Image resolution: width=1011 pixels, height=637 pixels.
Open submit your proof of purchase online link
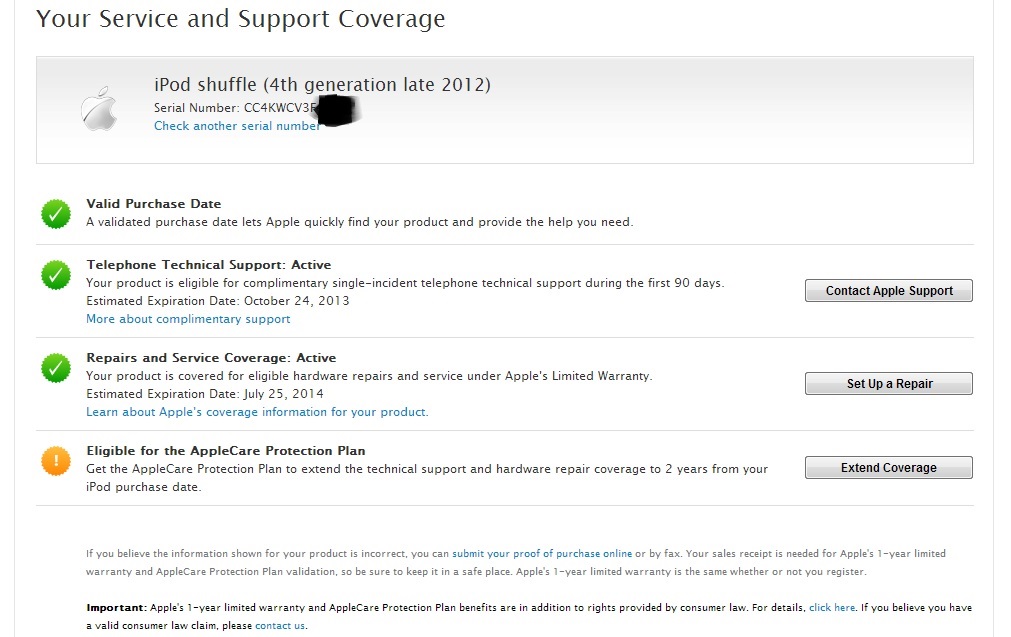[541, 553]
